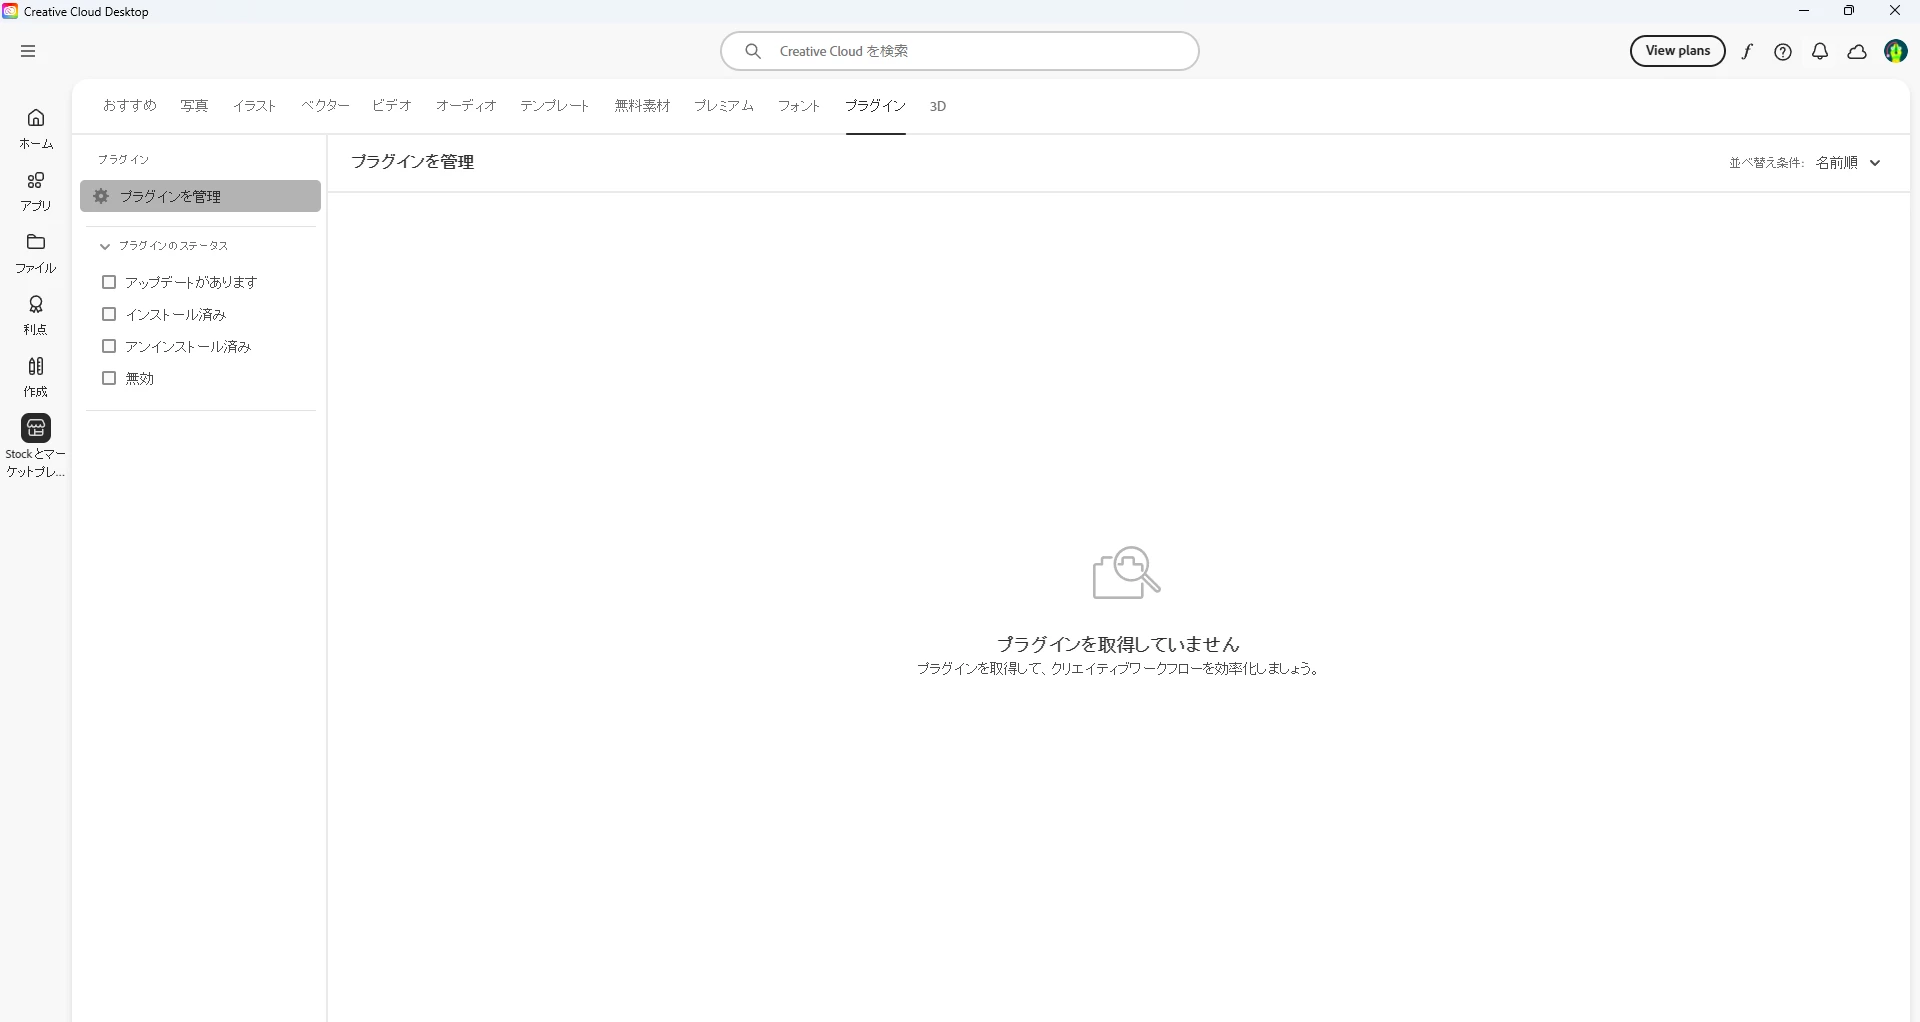Check the 無効 checkbox
This screenshot has height=1022, width=1920.
(x=109, y=378)
